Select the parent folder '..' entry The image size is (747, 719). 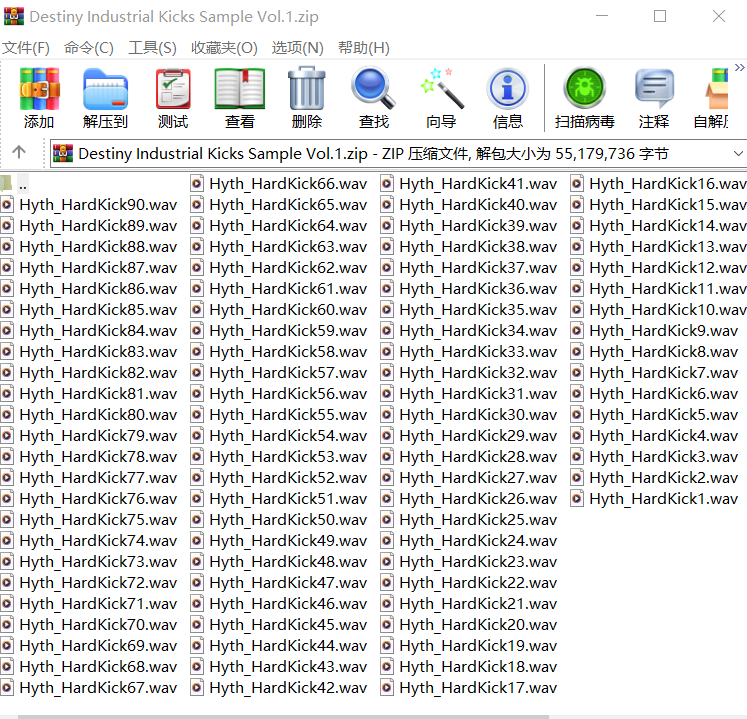coord(22,184)
